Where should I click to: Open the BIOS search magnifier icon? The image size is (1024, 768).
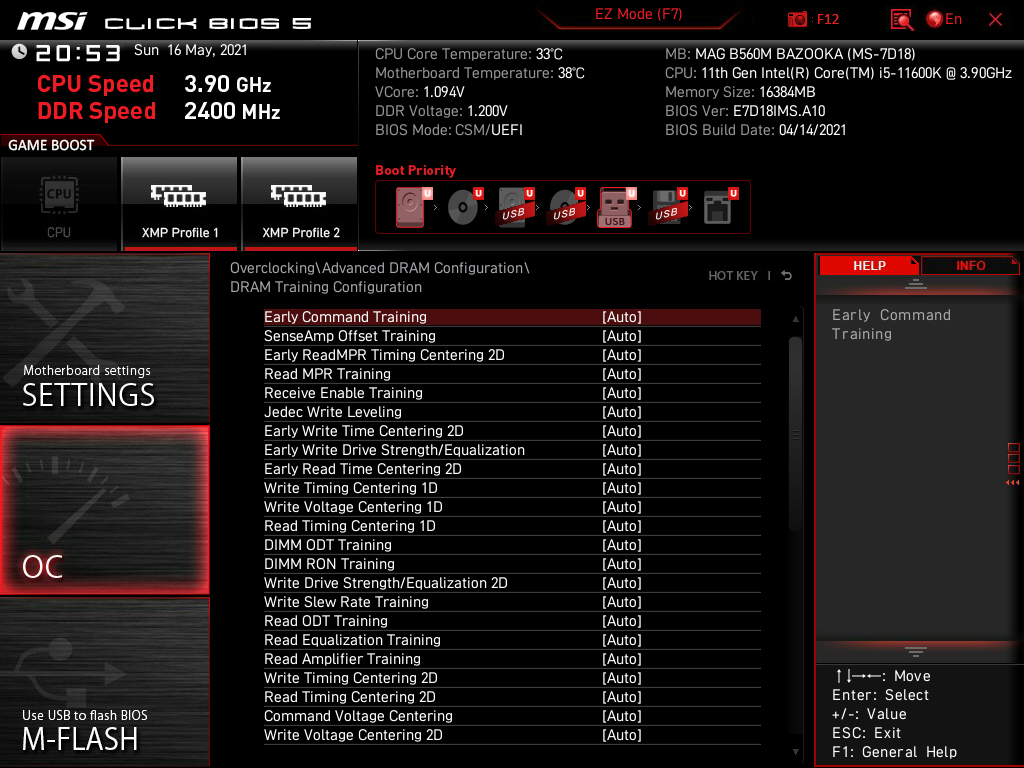(902, 20)
